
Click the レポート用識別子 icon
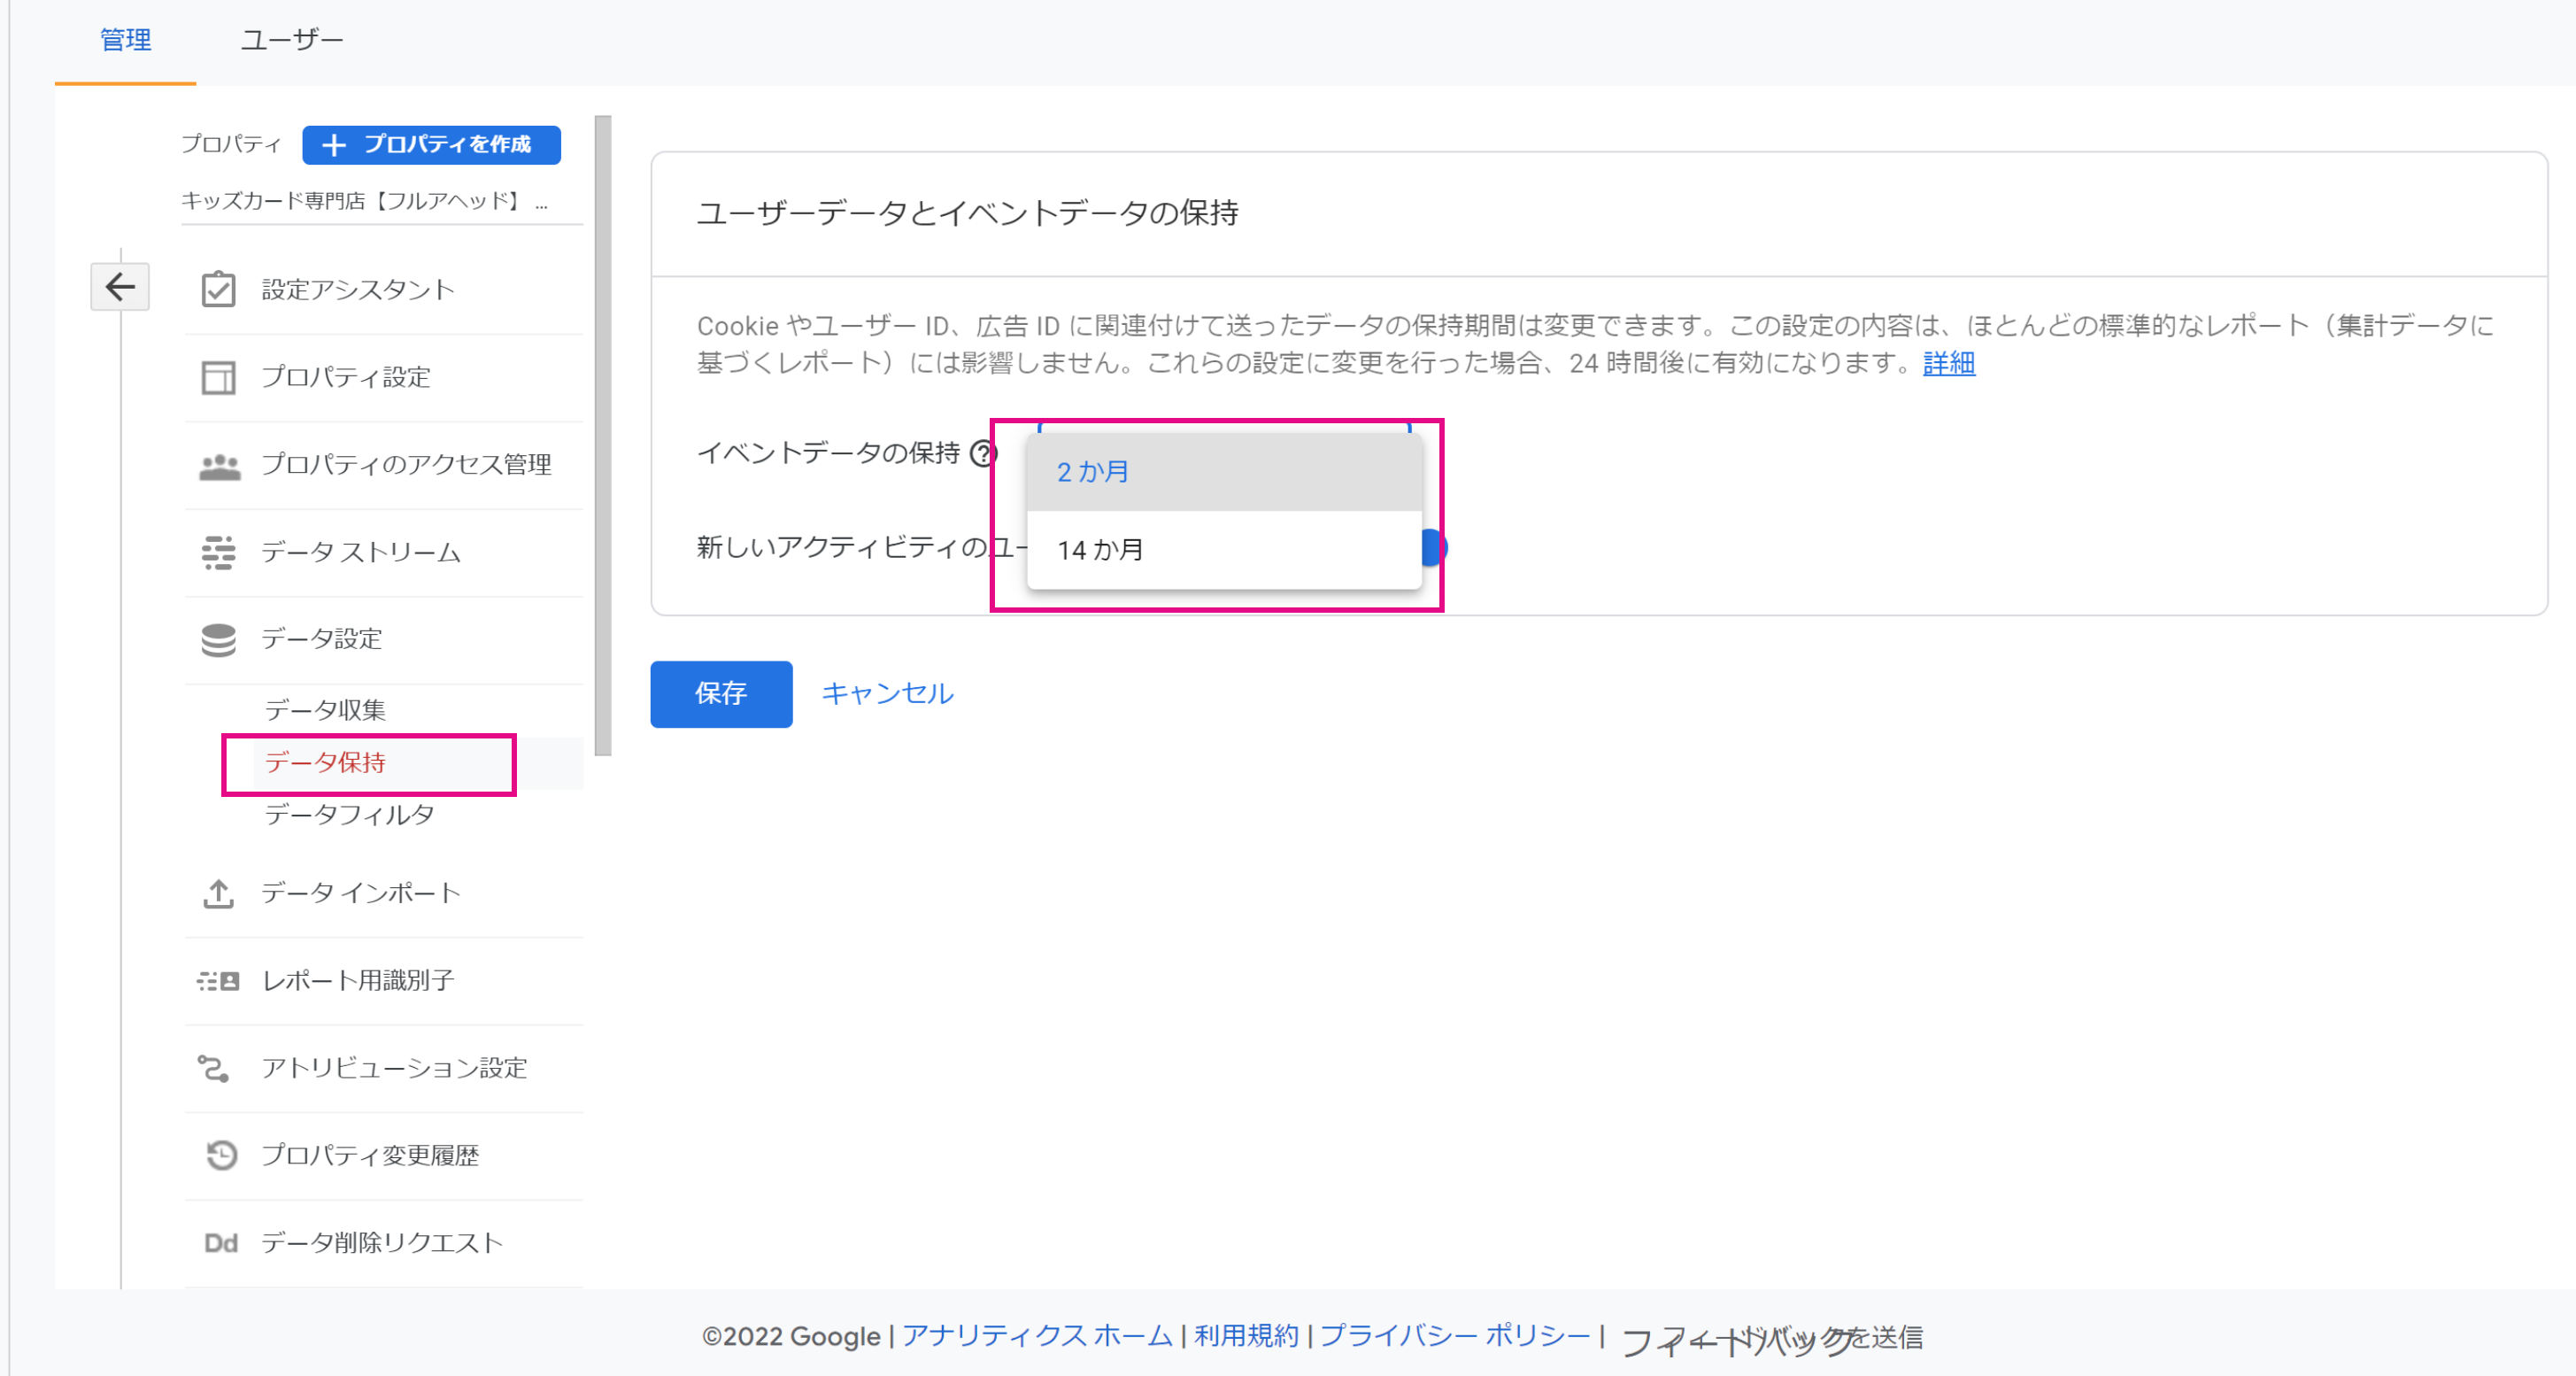tap(218, 981)
